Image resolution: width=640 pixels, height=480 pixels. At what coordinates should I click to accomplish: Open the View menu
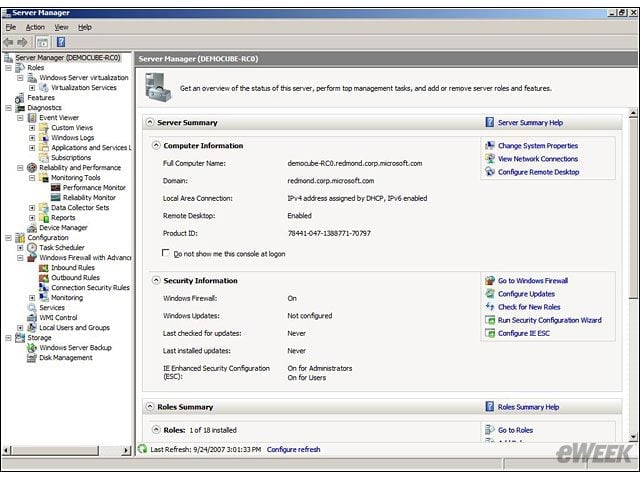point(62,27)
